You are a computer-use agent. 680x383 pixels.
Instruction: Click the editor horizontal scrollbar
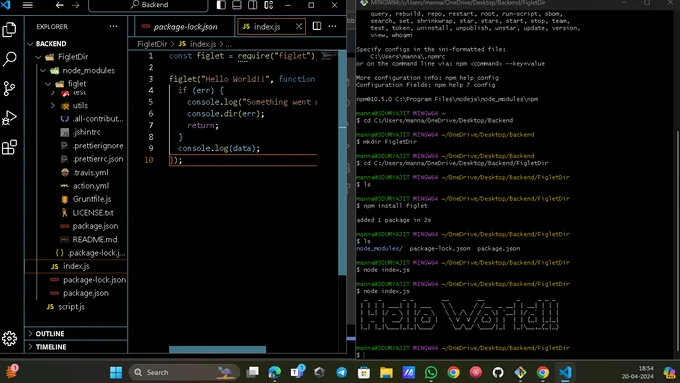click(x=217, y=350)
